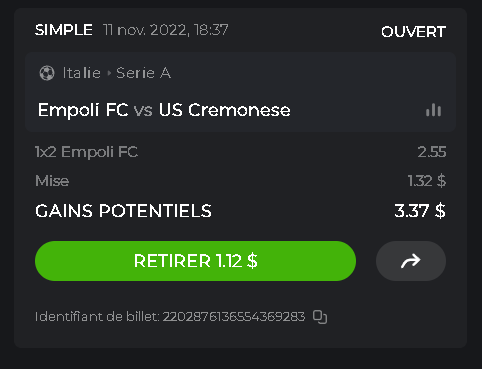
Task: Click the 1x2 Empoli FC selection
Action: pyautogui.click(x=86, y=152)
